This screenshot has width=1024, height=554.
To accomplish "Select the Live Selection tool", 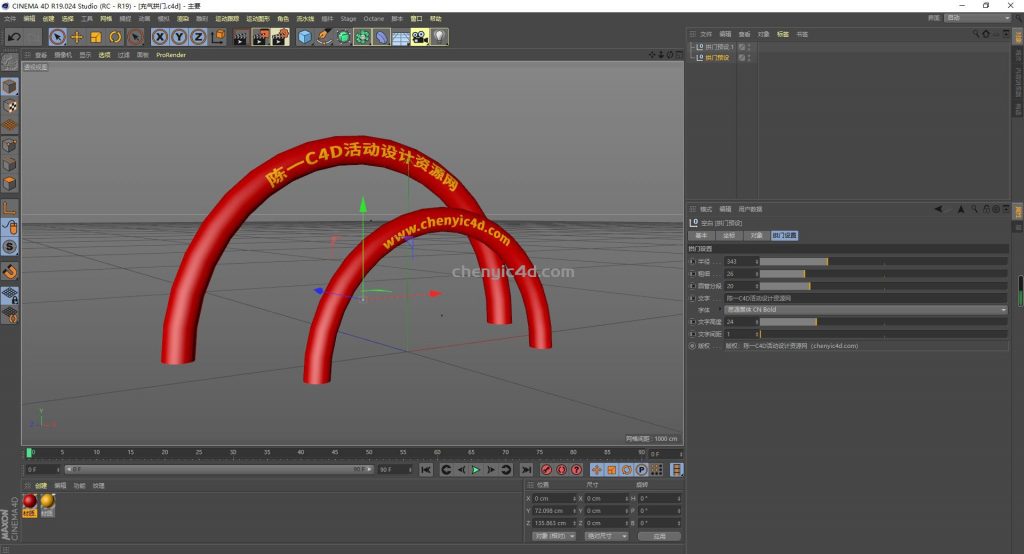I will [x=57, y=37].
